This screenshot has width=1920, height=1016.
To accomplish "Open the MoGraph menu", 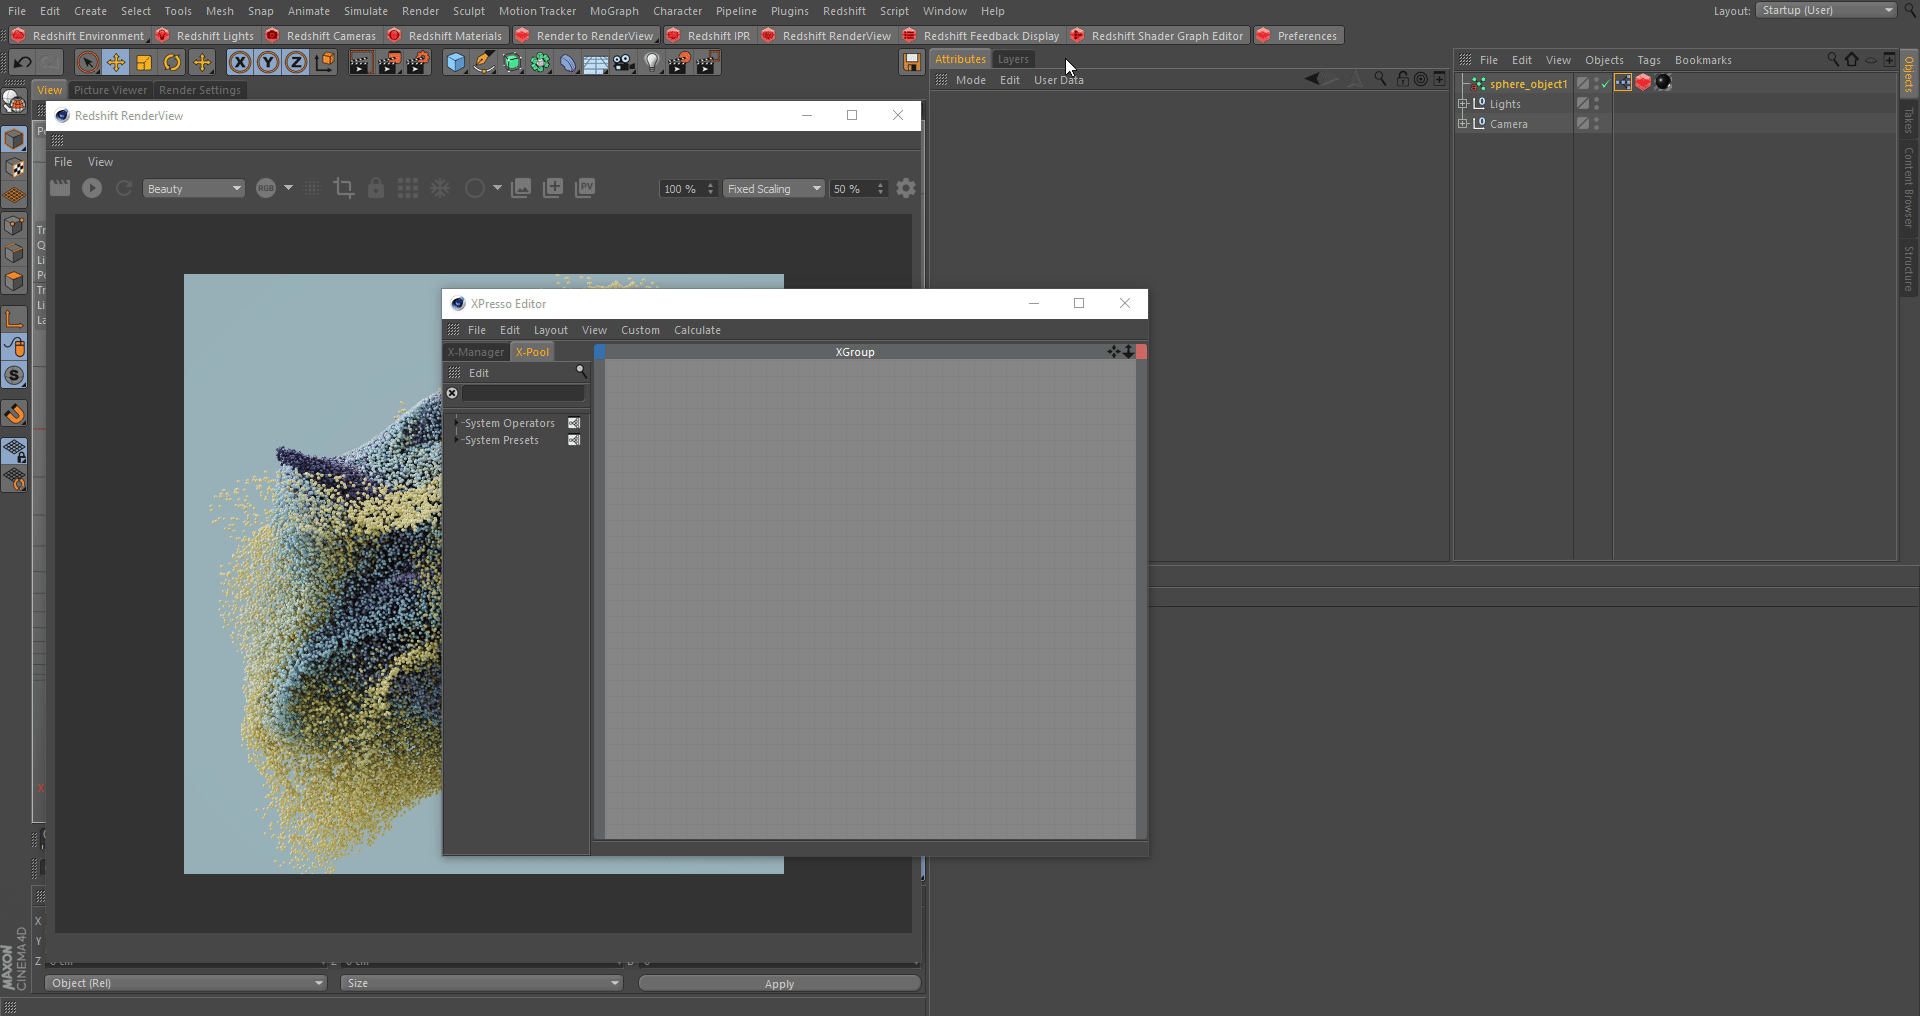I will tap(614, 11).
